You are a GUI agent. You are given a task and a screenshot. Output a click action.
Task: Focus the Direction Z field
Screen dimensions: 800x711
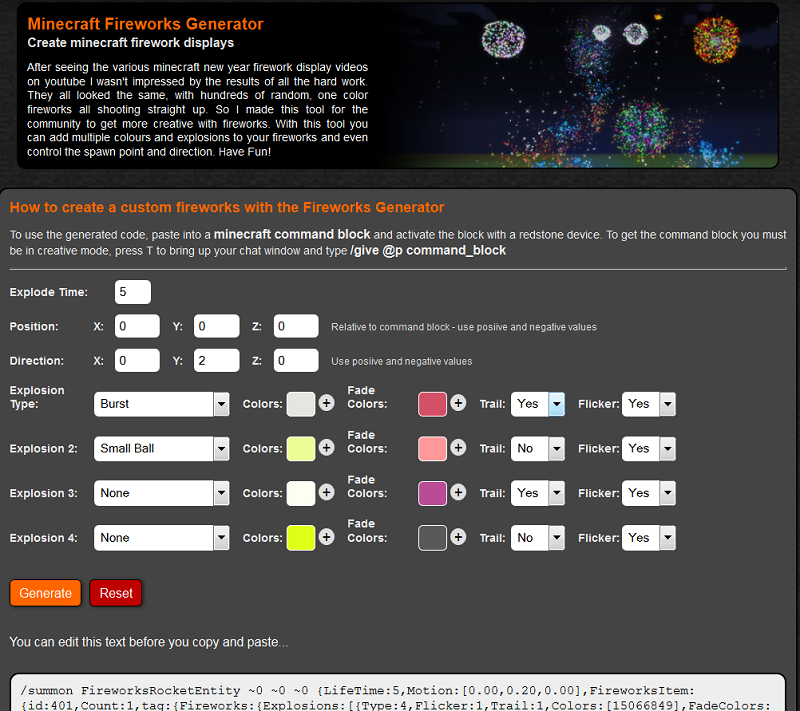(x=296, y=360)
